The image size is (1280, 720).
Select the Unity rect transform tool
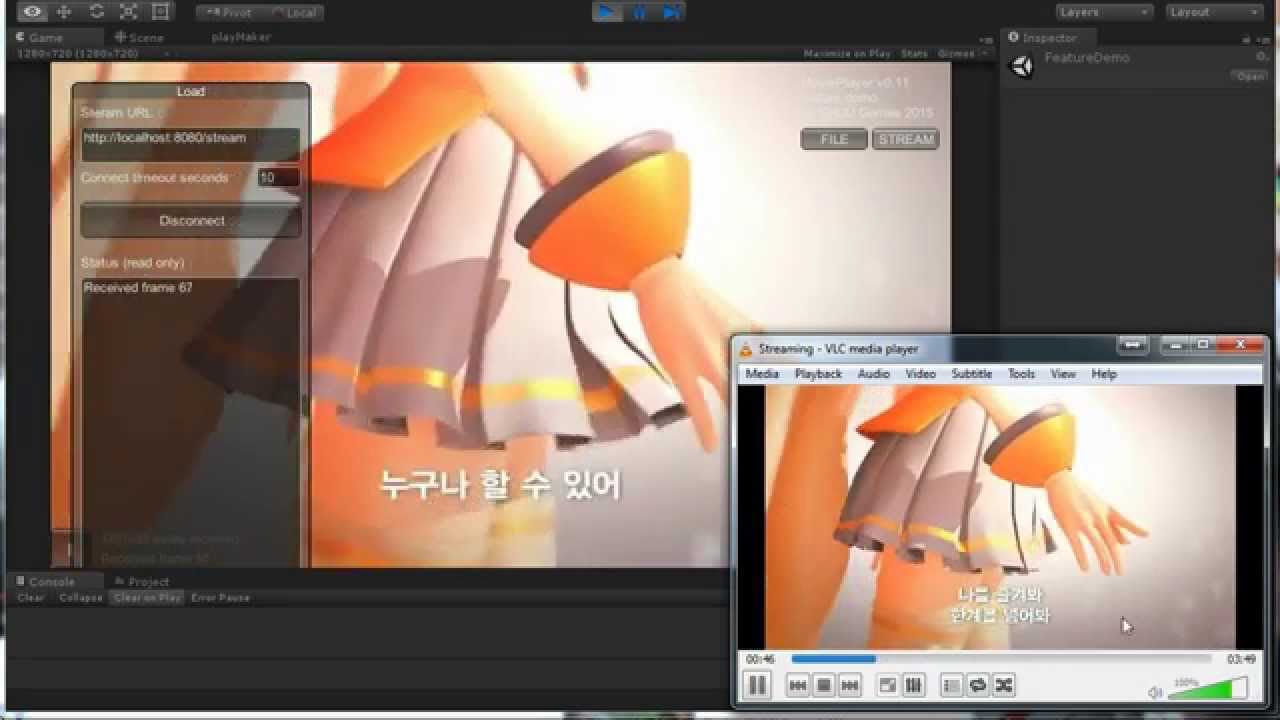[161, 11]
